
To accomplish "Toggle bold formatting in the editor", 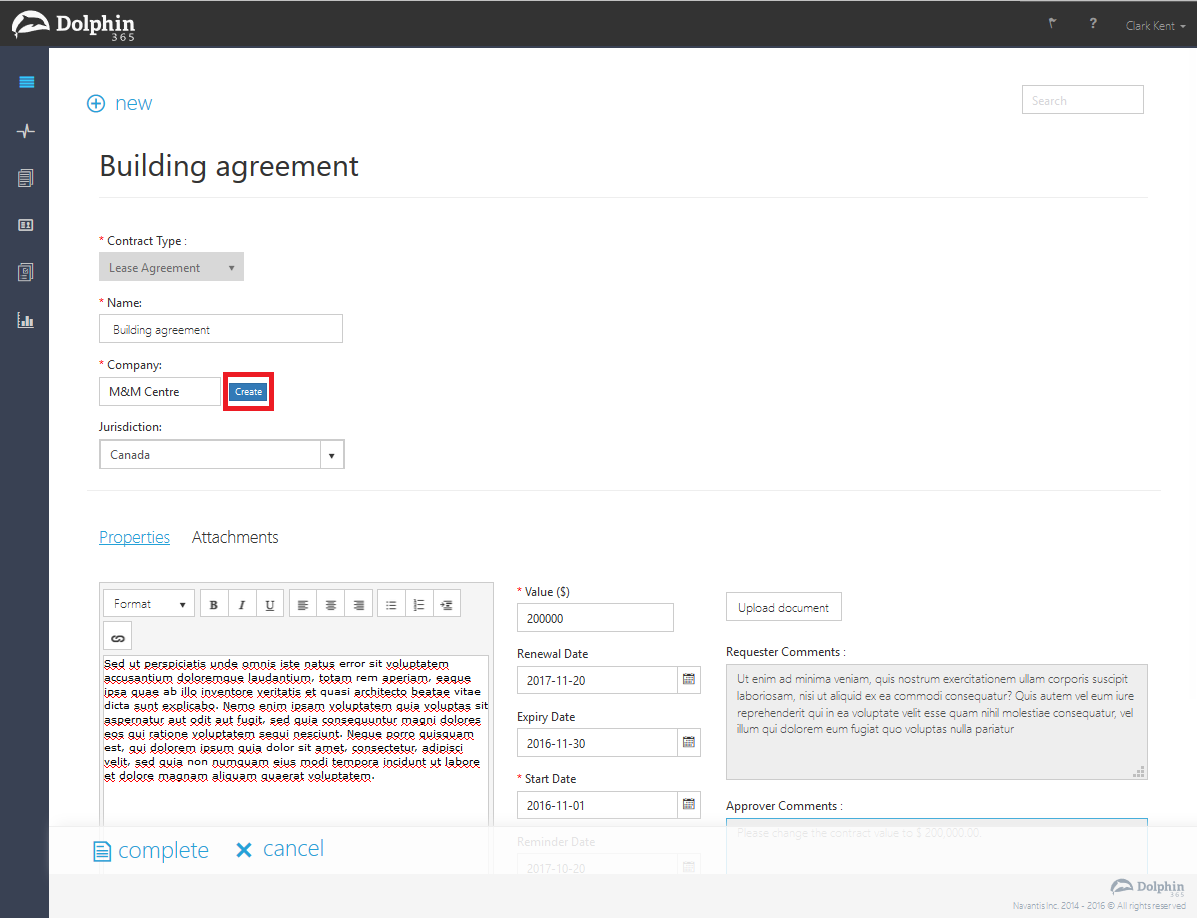I will (214, 604).
